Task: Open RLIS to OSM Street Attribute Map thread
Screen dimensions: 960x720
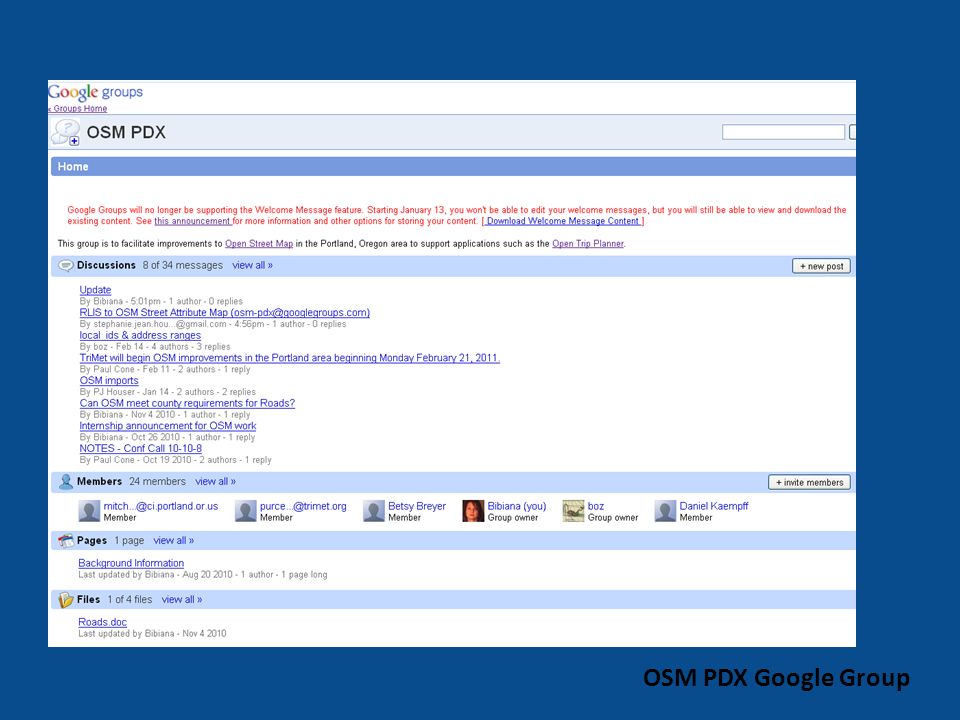Action: click(x=225, y=312)
